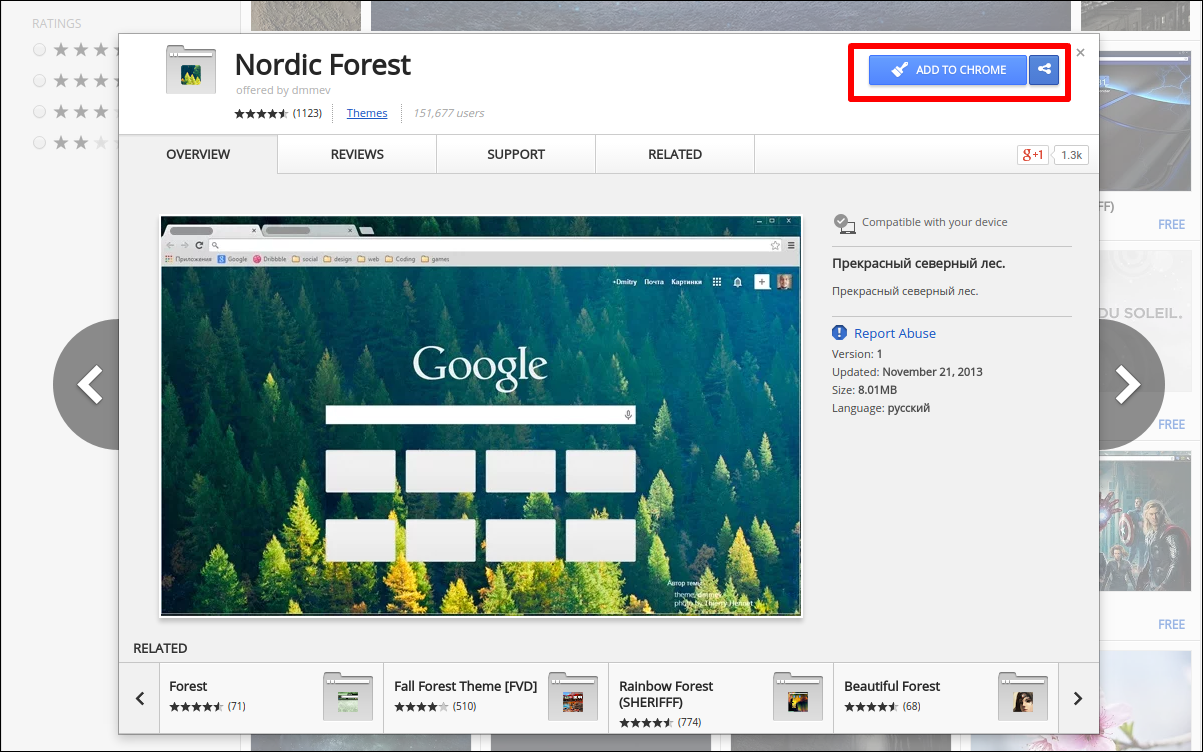The image size is (1203, 752).
Task: Click the 1.3k +1 count bubble
Action: click(x=1071, y=155)
